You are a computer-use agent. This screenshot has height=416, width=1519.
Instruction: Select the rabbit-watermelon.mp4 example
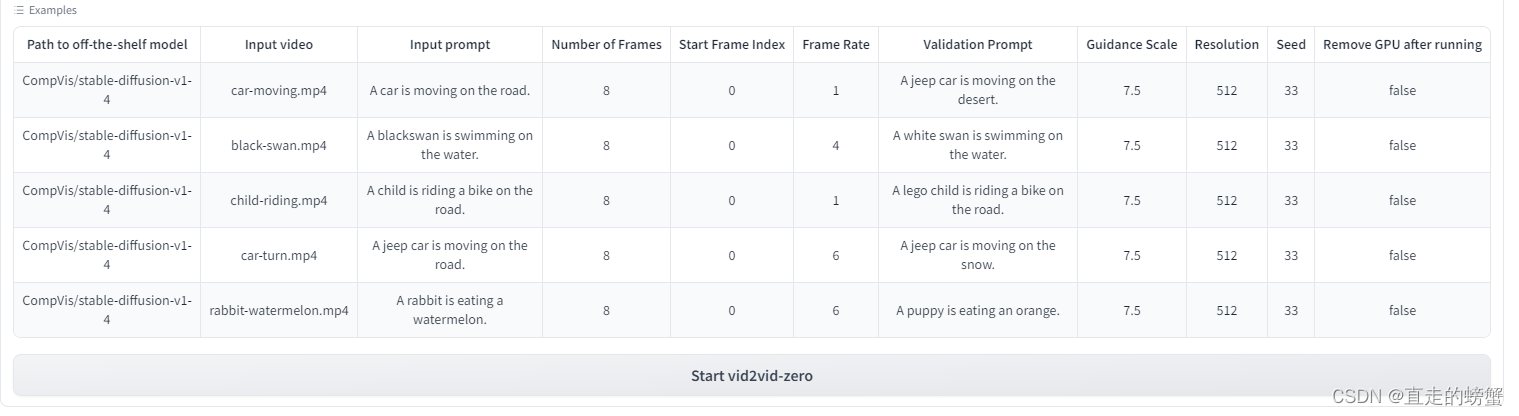(278, 310)
